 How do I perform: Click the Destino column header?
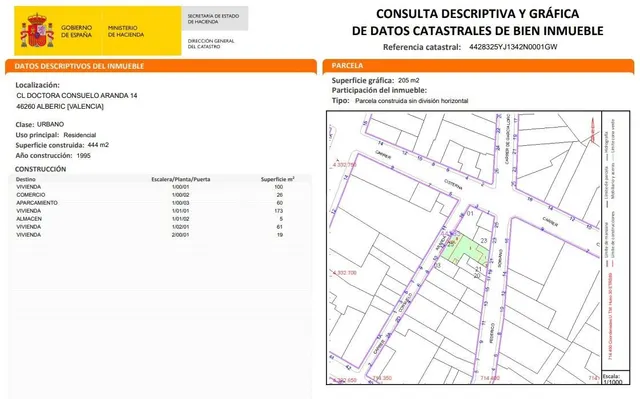26,179
